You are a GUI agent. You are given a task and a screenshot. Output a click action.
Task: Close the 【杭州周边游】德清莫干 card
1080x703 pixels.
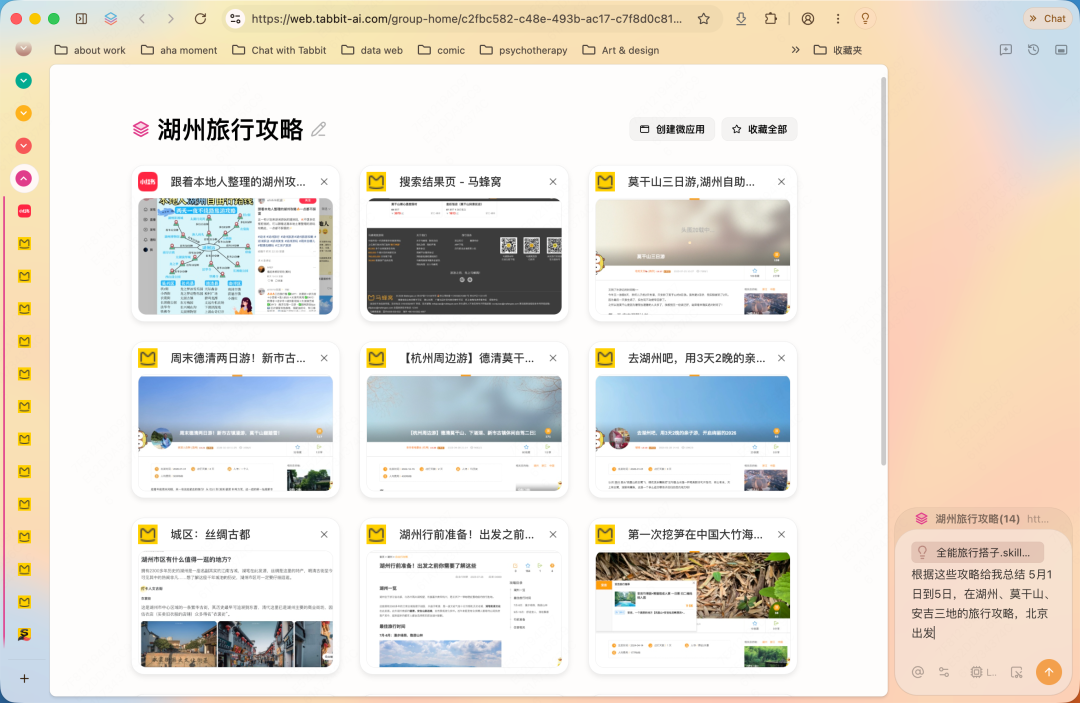(553, 358)
